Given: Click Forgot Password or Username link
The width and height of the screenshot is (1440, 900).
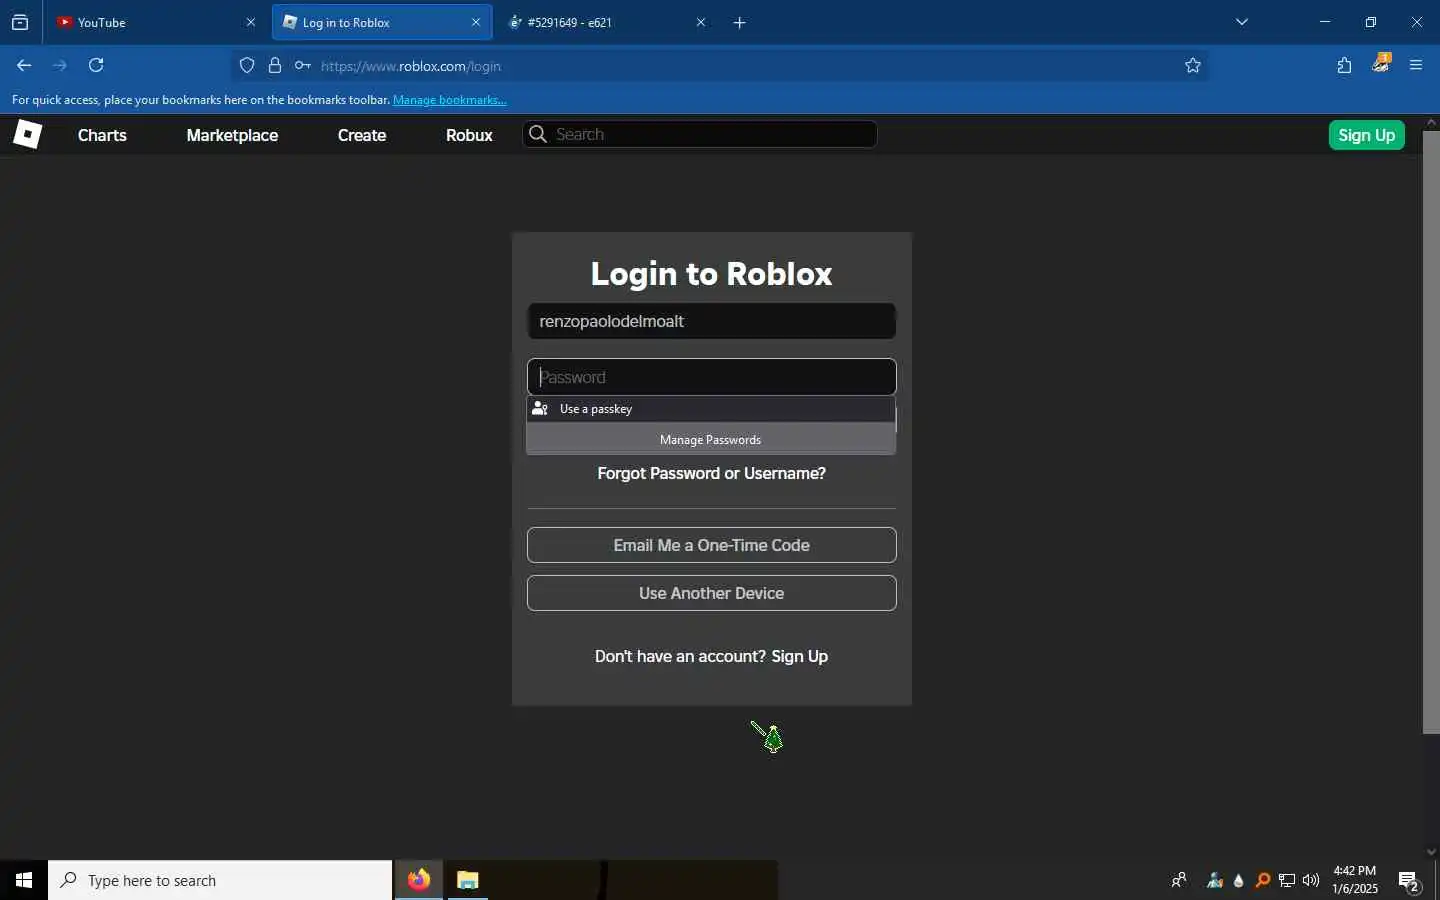Looking at the screenshot, I should pyautogui.click(x=712, y=473).
